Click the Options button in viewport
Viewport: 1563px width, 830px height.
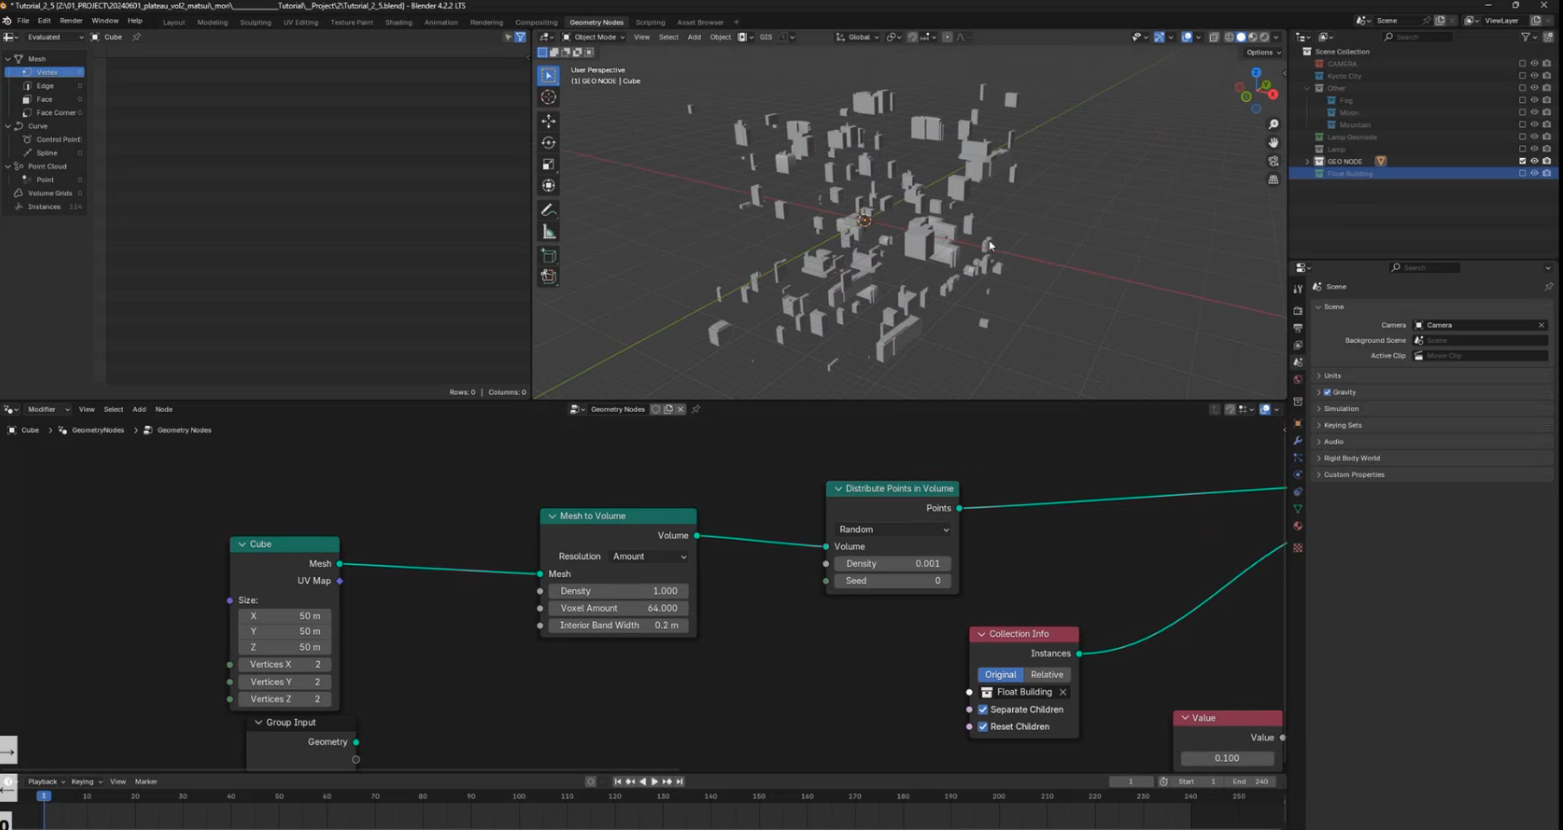click(x=1263, y=52)
